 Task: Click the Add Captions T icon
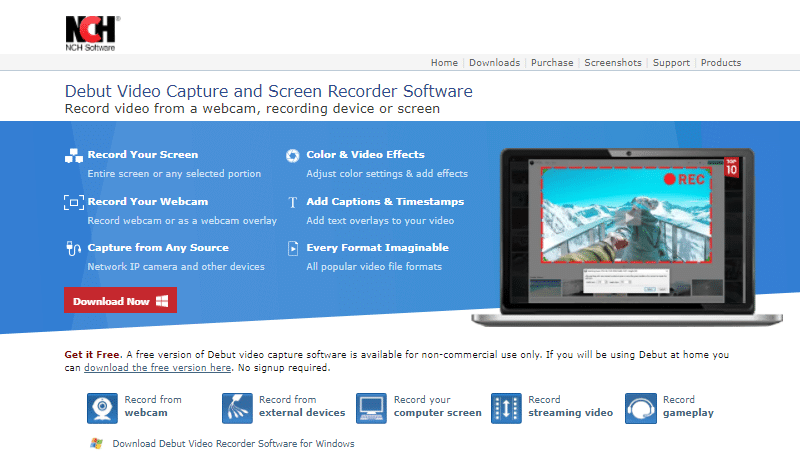click(x=292, y=202)
